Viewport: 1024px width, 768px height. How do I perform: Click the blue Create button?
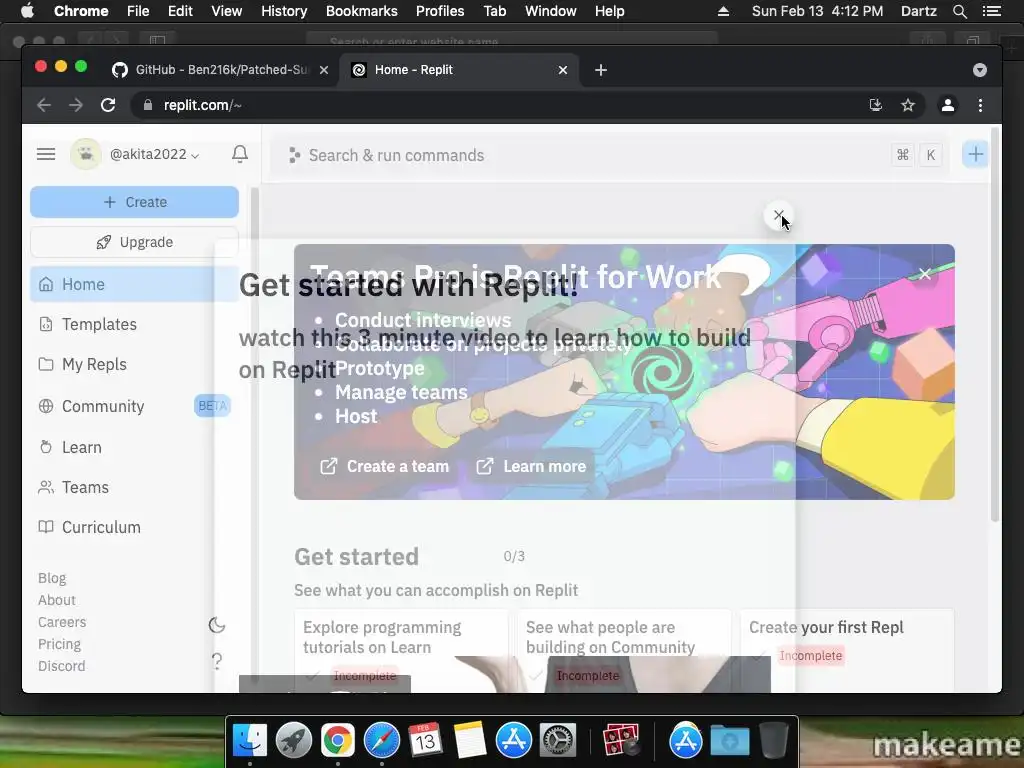135,202
